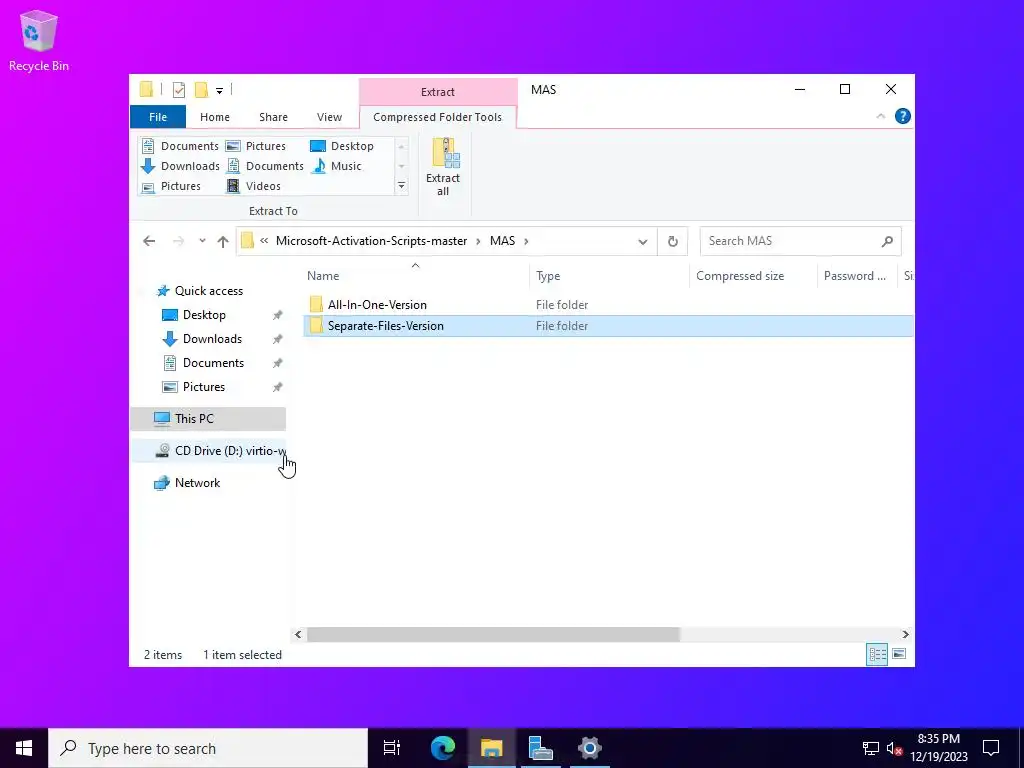Click the search magnifier in Search MAS
The image size is (1024, 768).
pos(887,242)
